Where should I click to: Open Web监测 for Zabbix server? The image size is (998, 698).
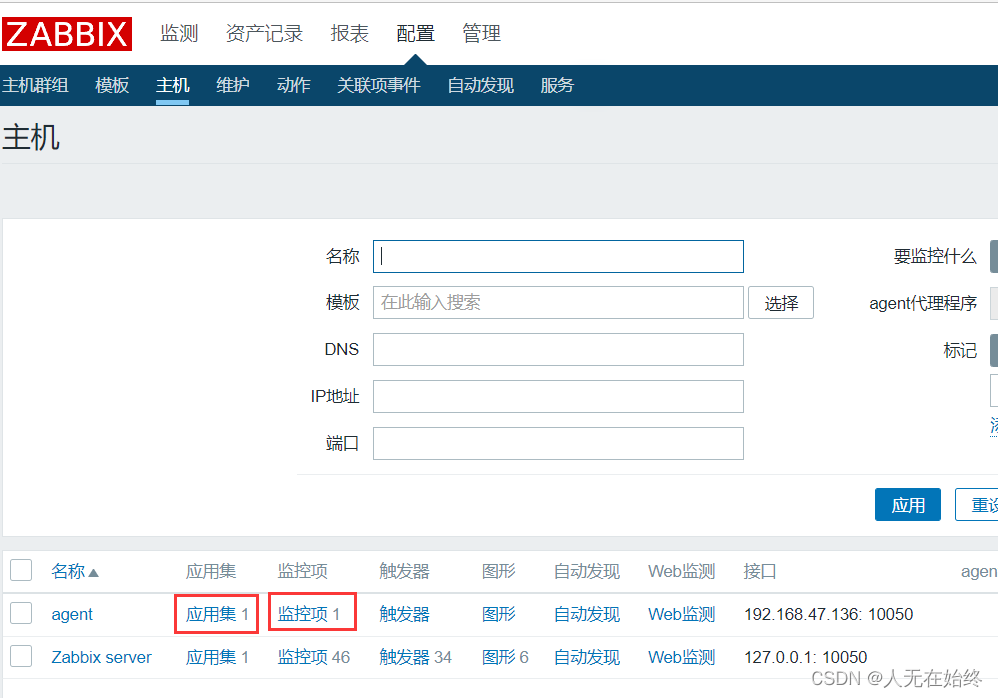tap(682, 657)
